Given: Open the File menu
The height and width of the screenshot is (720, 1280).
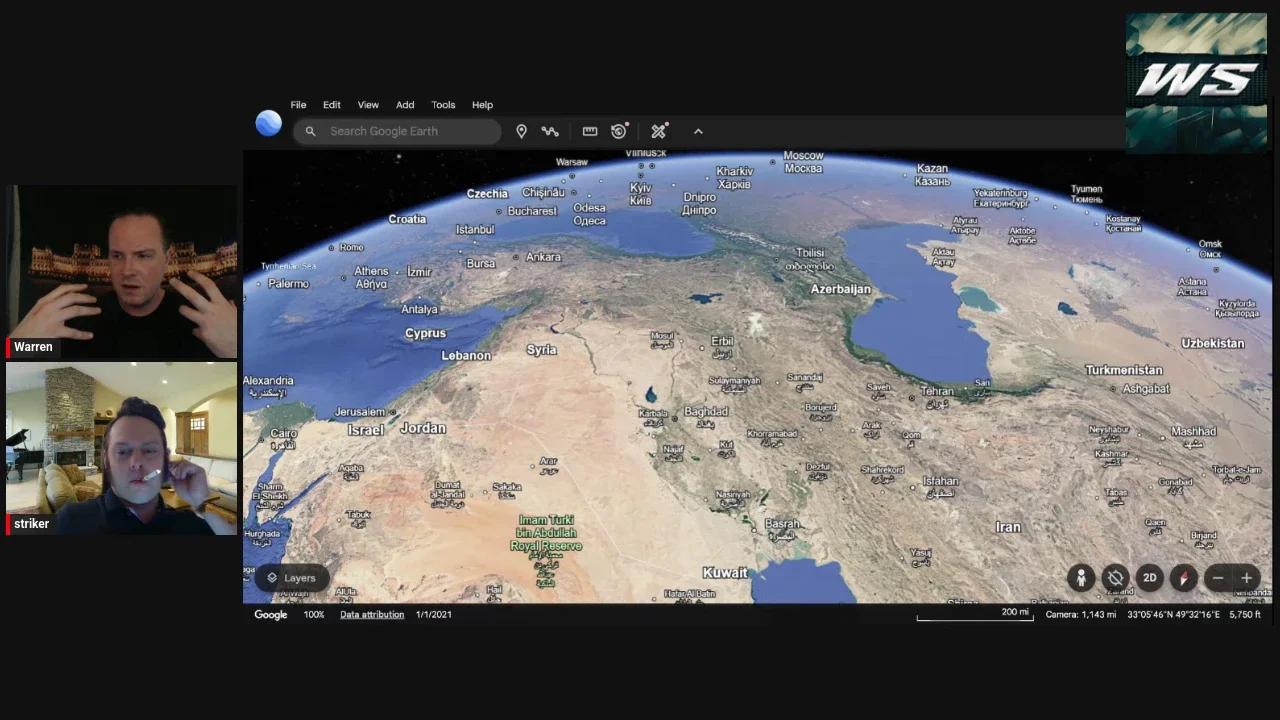Looking at the screenshot, I should (298, 104).
